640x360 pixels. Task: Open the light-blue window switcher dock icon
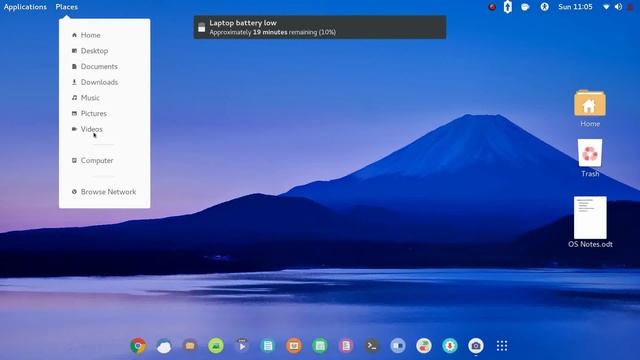click(x=398, y=346)
